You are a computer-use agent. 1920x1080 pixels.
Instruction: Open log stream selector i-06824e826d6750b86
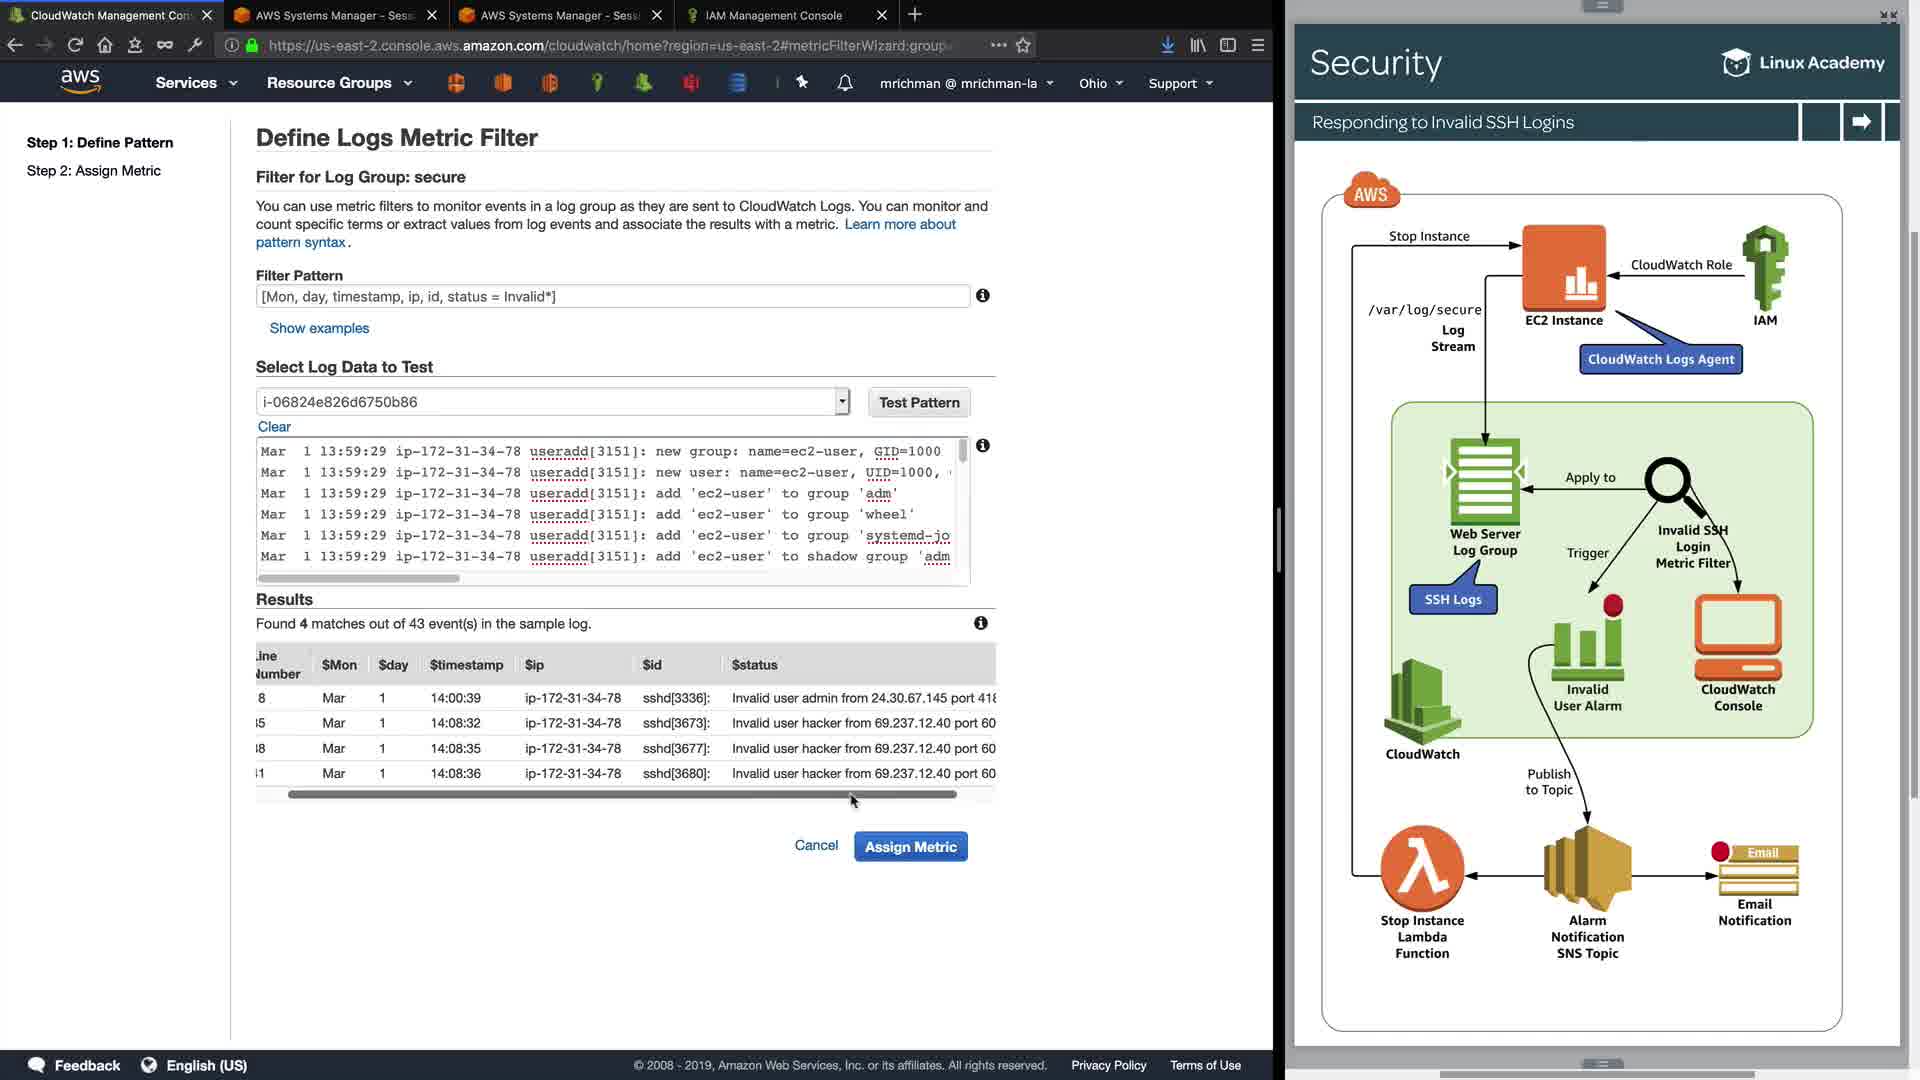(x=553, y=402)
